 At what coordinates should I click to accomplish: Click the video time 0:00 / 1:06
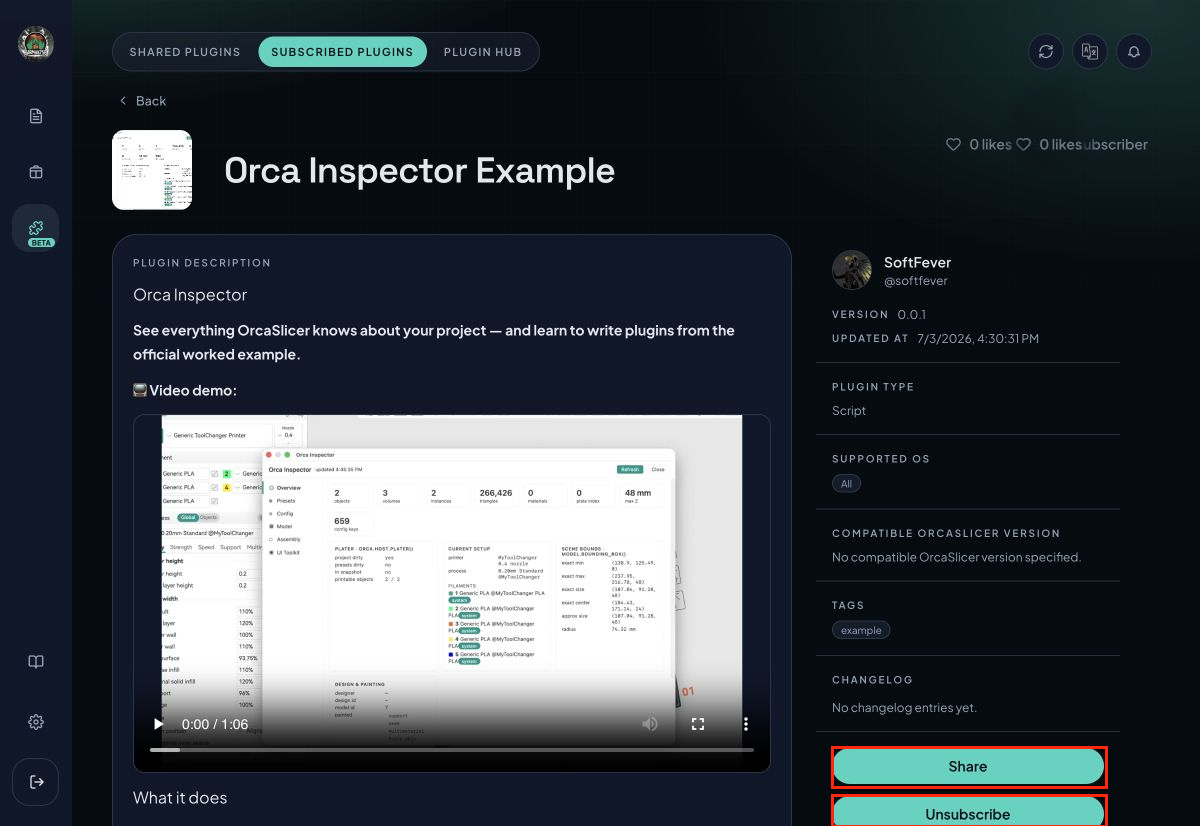coord(215,724)
